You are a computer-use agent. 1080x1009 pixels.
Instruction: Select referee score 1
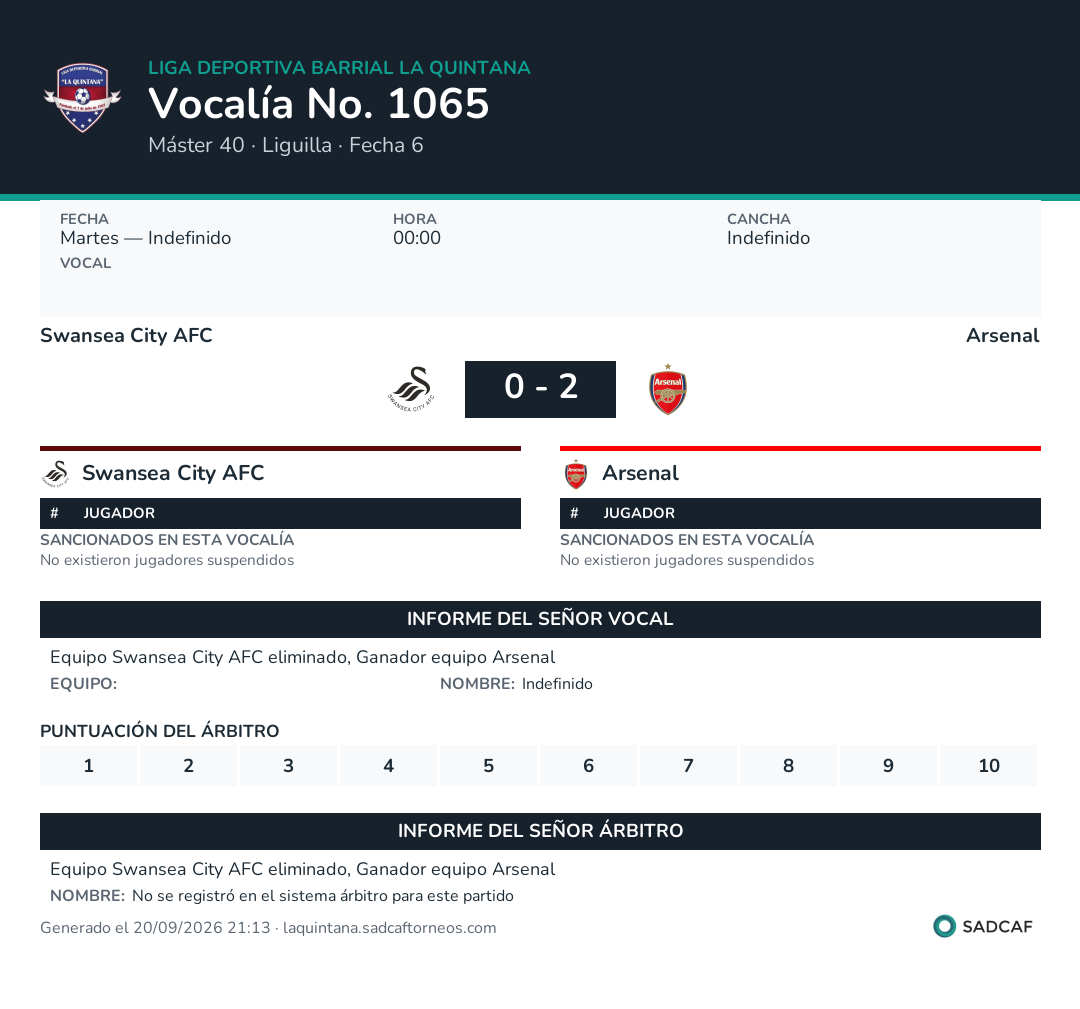pos(88,765)
